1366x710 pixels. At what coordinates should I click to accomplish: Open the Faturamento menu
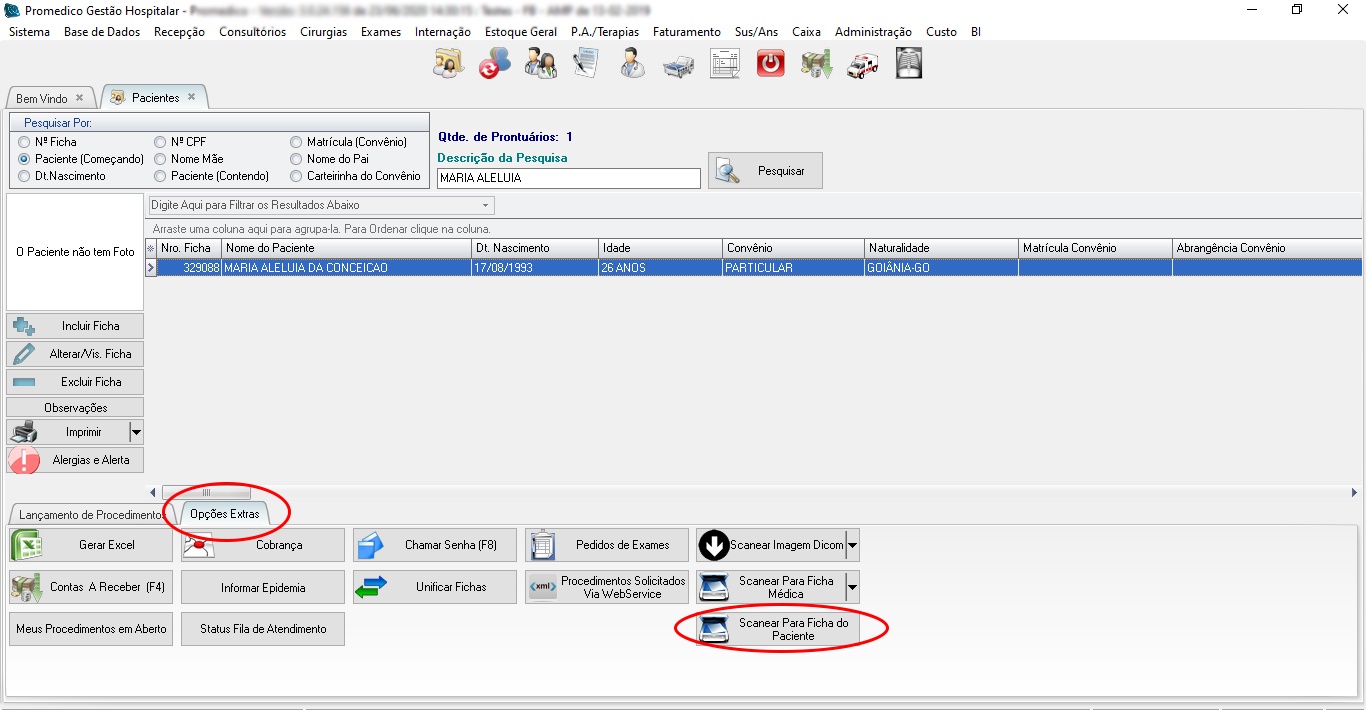coord(686,32)
